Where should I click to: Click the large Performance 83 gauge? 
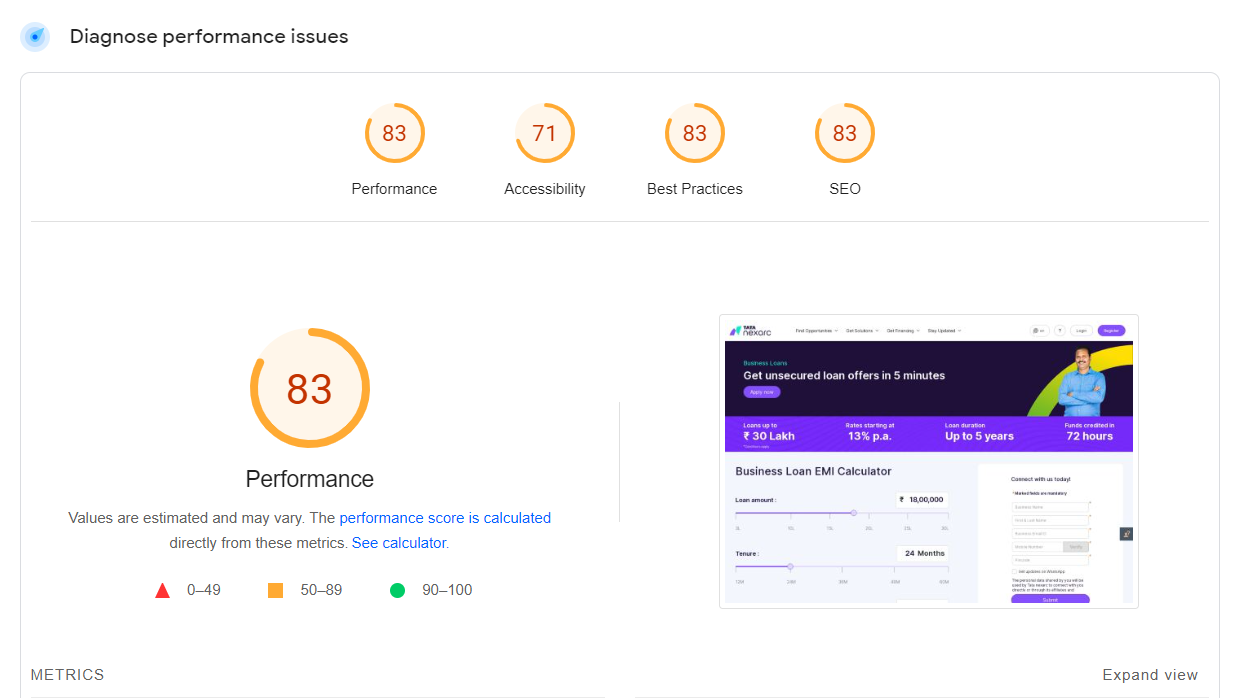coord(309,388)
